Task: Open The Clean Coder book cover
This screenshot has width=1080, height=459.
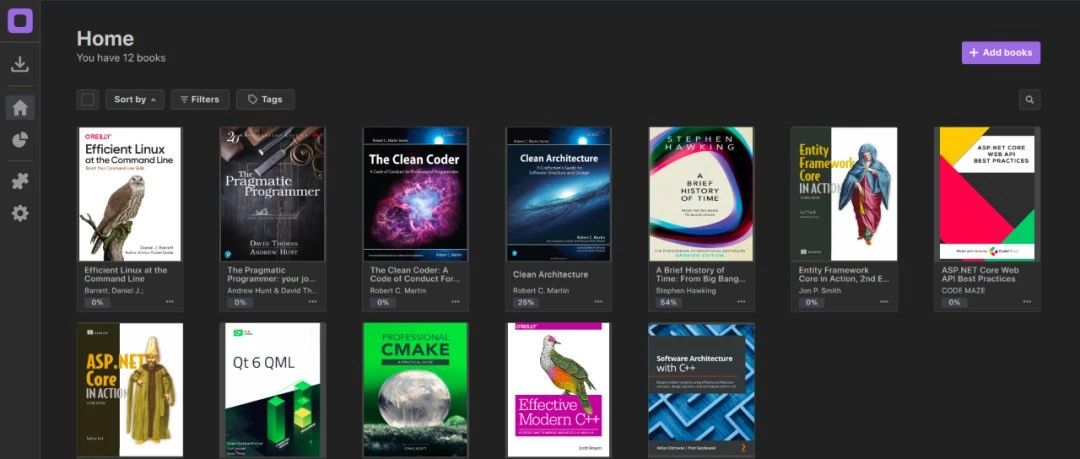Action: tap(415, 194)
